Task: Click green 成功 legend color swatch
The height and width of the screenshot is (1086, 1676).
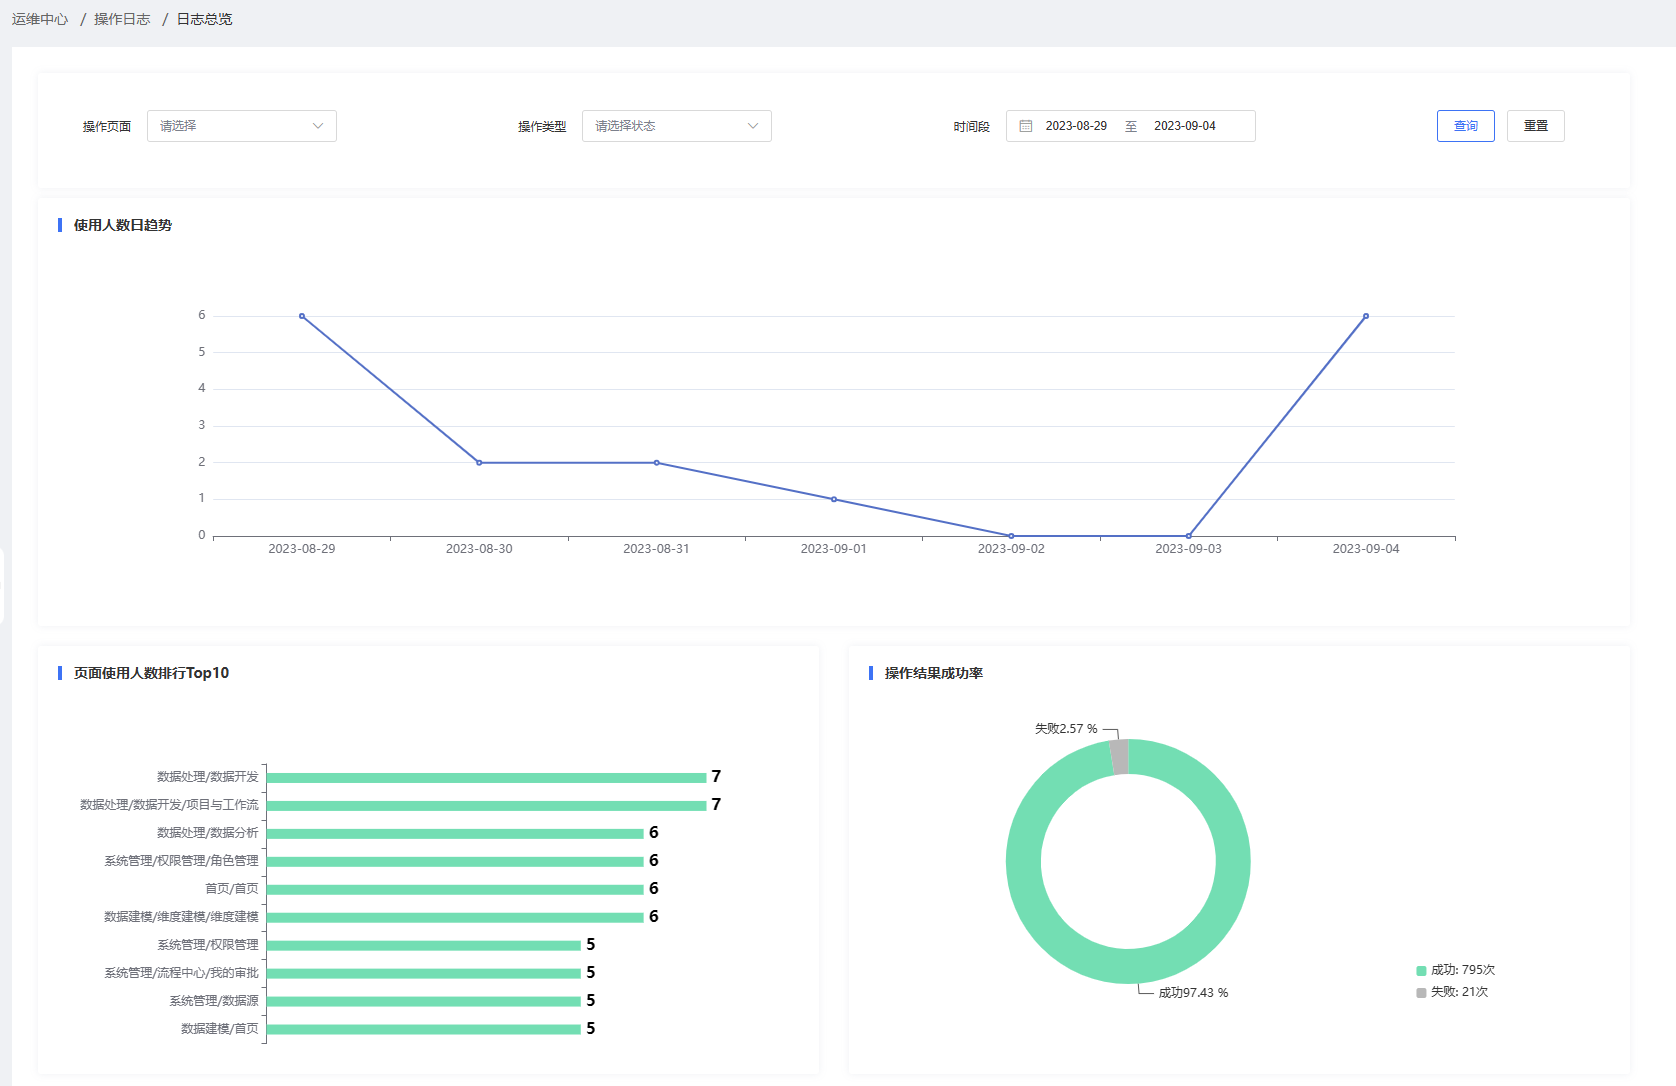Action: 1421,971
